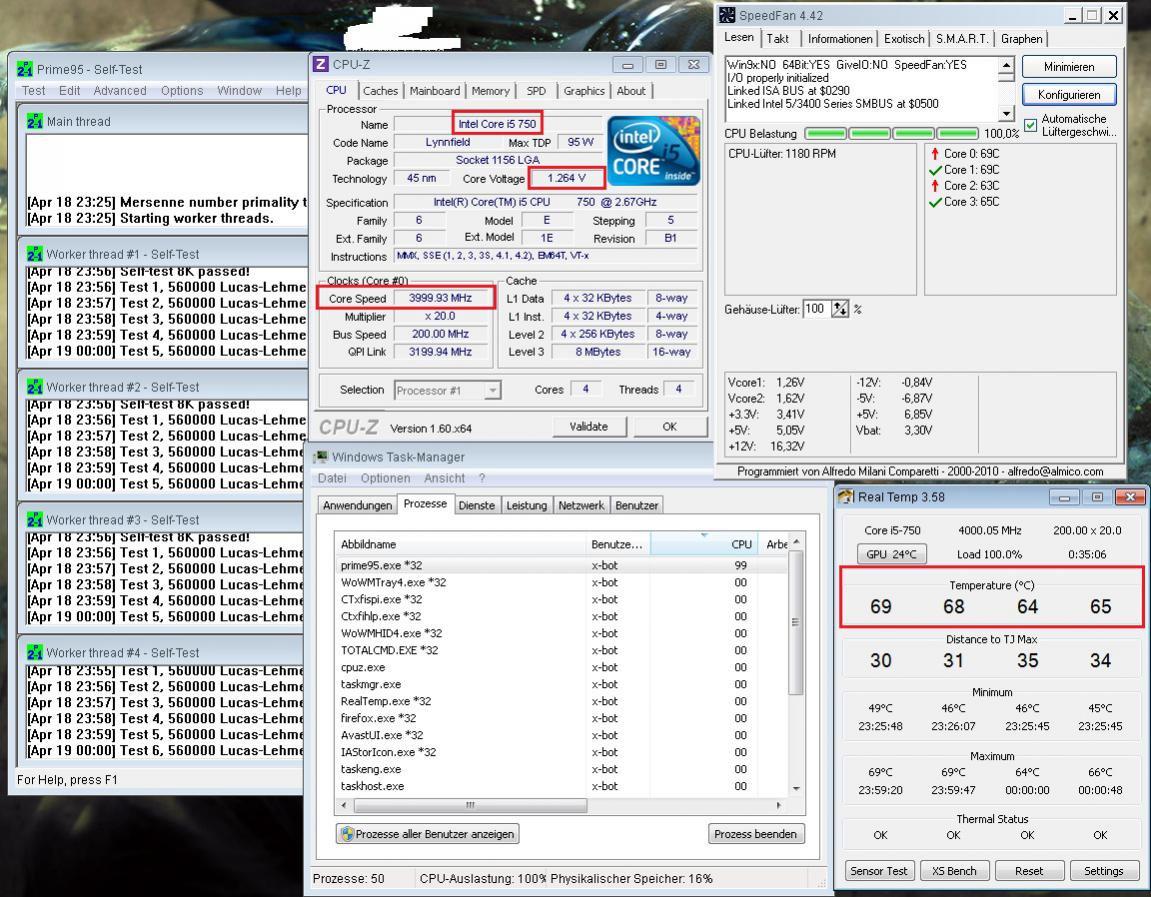Viewport: 1151px width, 897px height.
Task: Open the Test menu in Prime95
Action: (33, 90)
